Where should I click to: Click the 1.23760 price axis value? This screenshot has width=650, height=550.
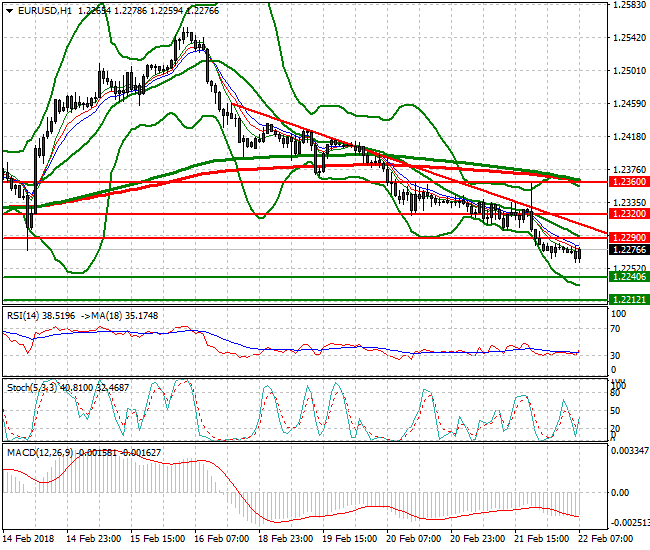[x=629, y=170]
